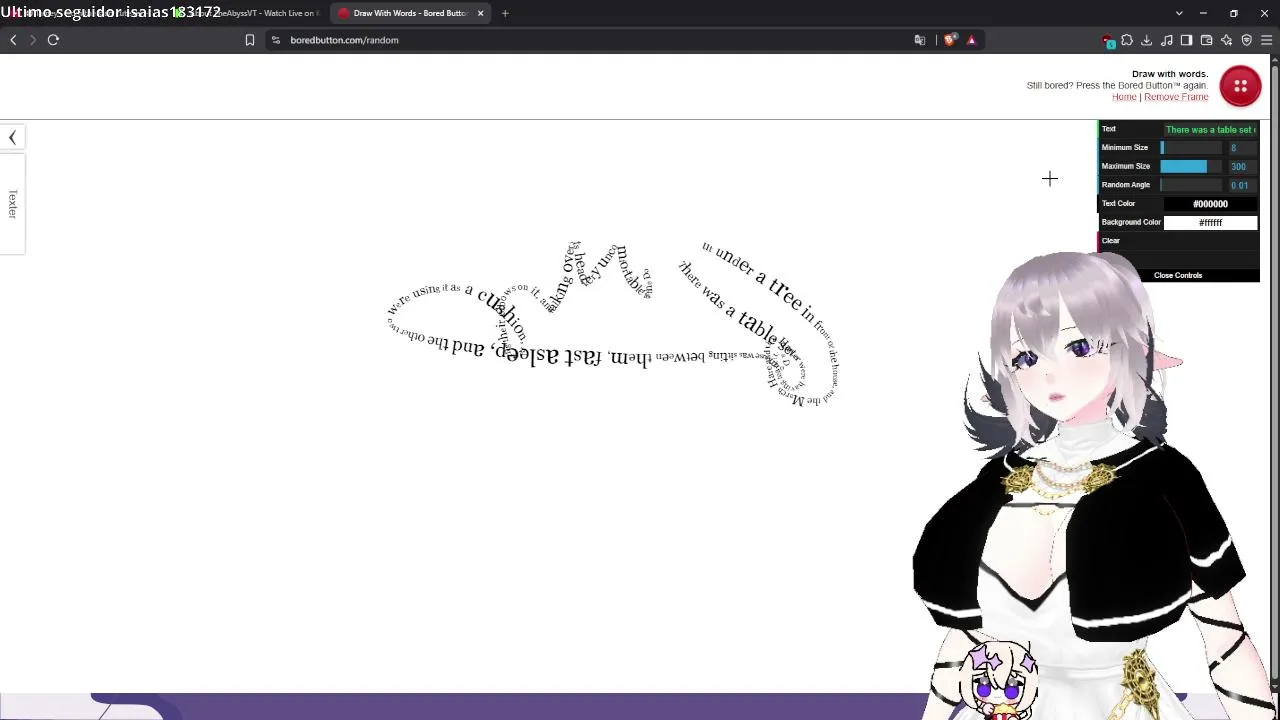Reload the boredbutton.com page
This screenshot has height=720, width=1280.
point(53,40)
